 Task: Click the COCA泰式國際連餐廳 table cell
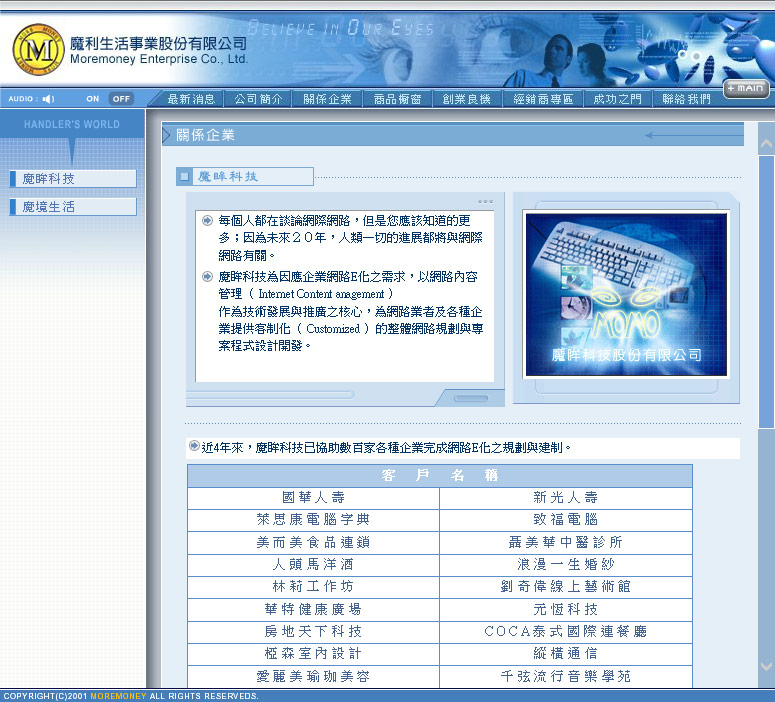coord(565,632)
